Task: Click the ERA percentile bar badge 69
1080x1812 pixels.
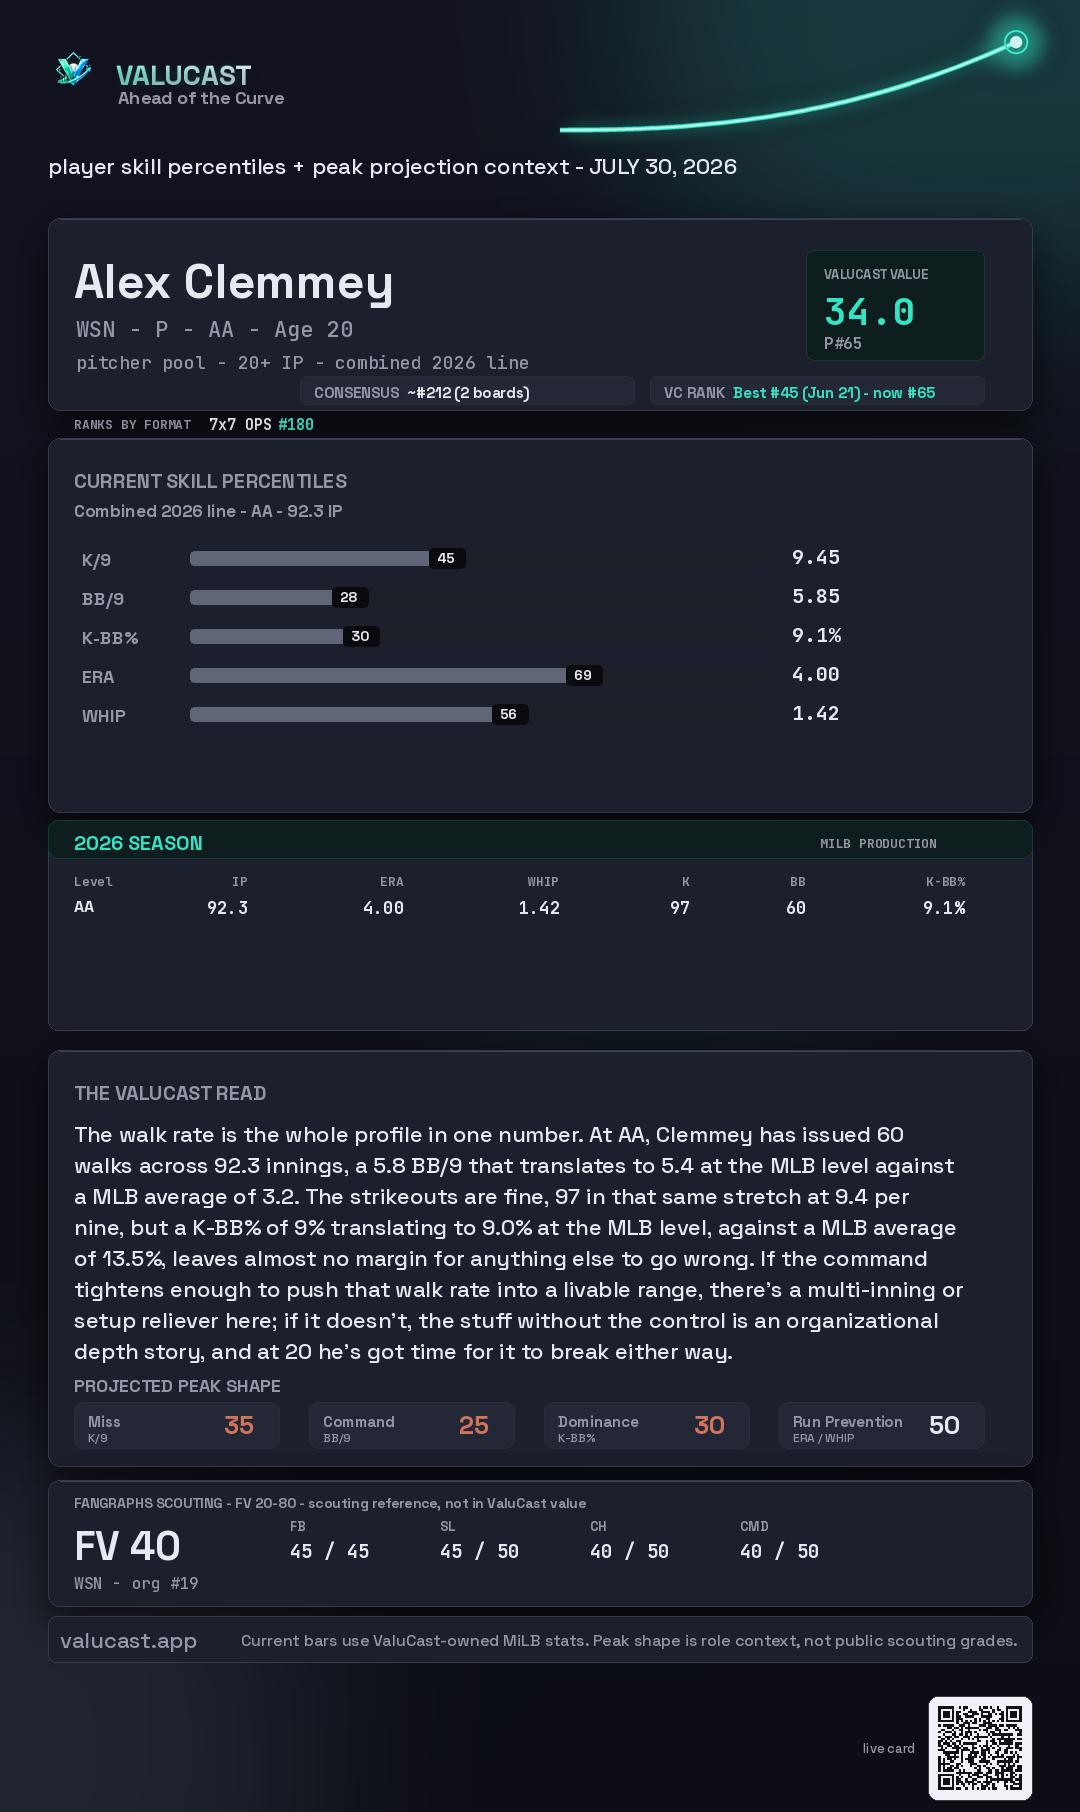Action: 583,675
